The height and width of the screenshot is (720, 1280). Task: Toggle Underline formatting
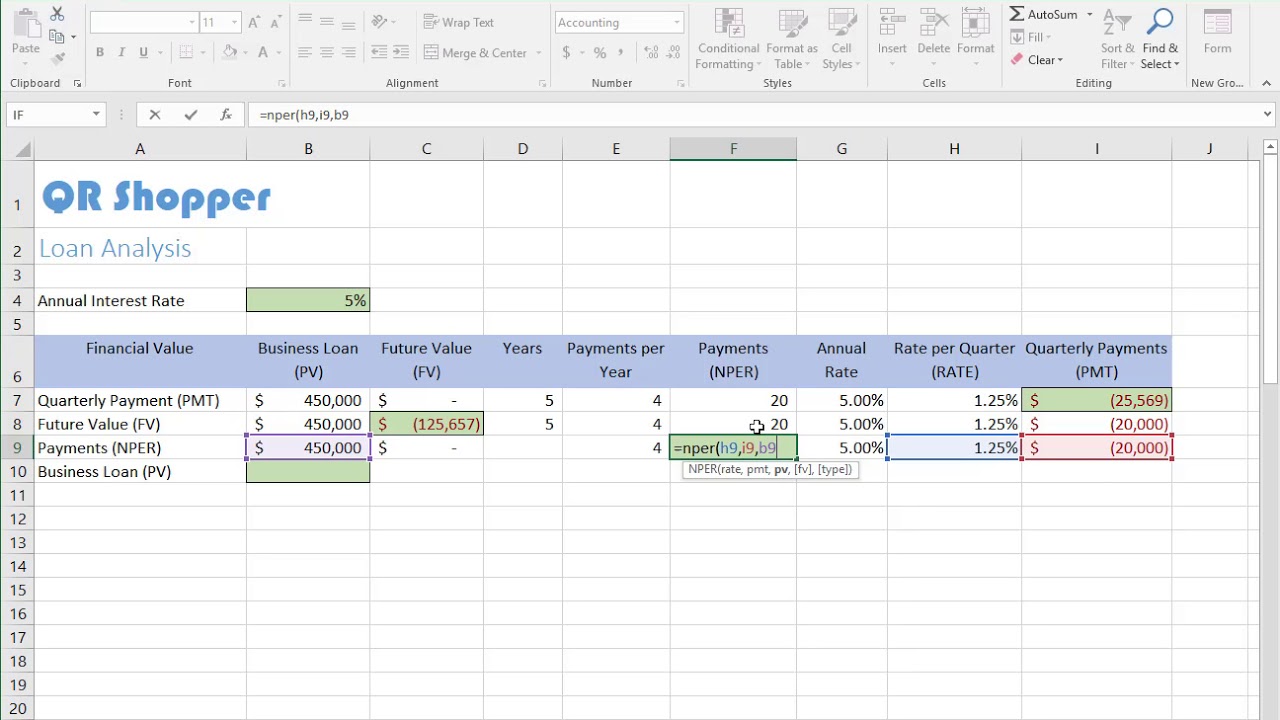click(x=144, y=53)
